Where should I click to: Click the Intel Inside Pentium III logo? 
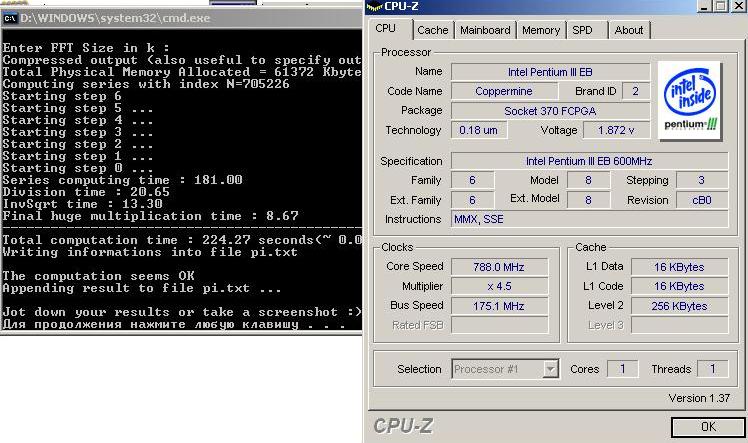point(690,100)
